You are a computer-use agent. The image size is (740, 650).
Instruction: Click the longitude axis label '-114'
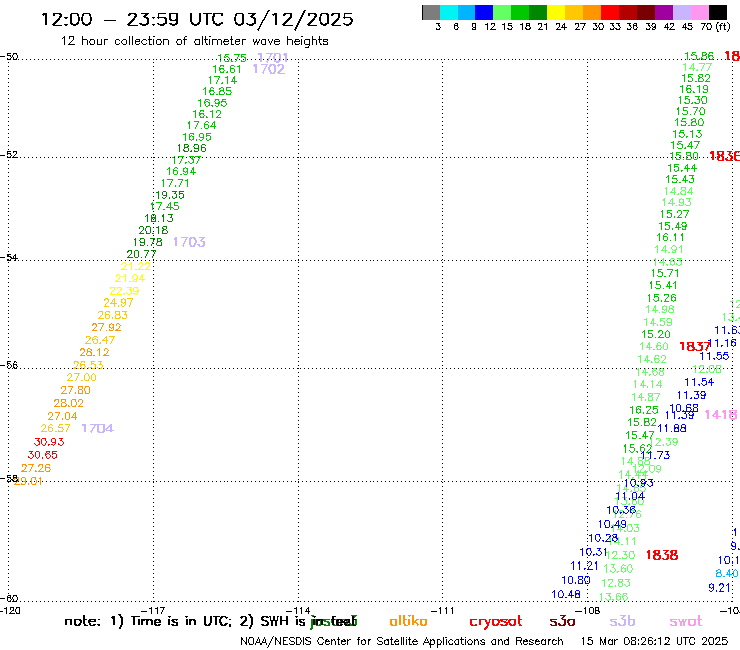(x=298, y=611)
